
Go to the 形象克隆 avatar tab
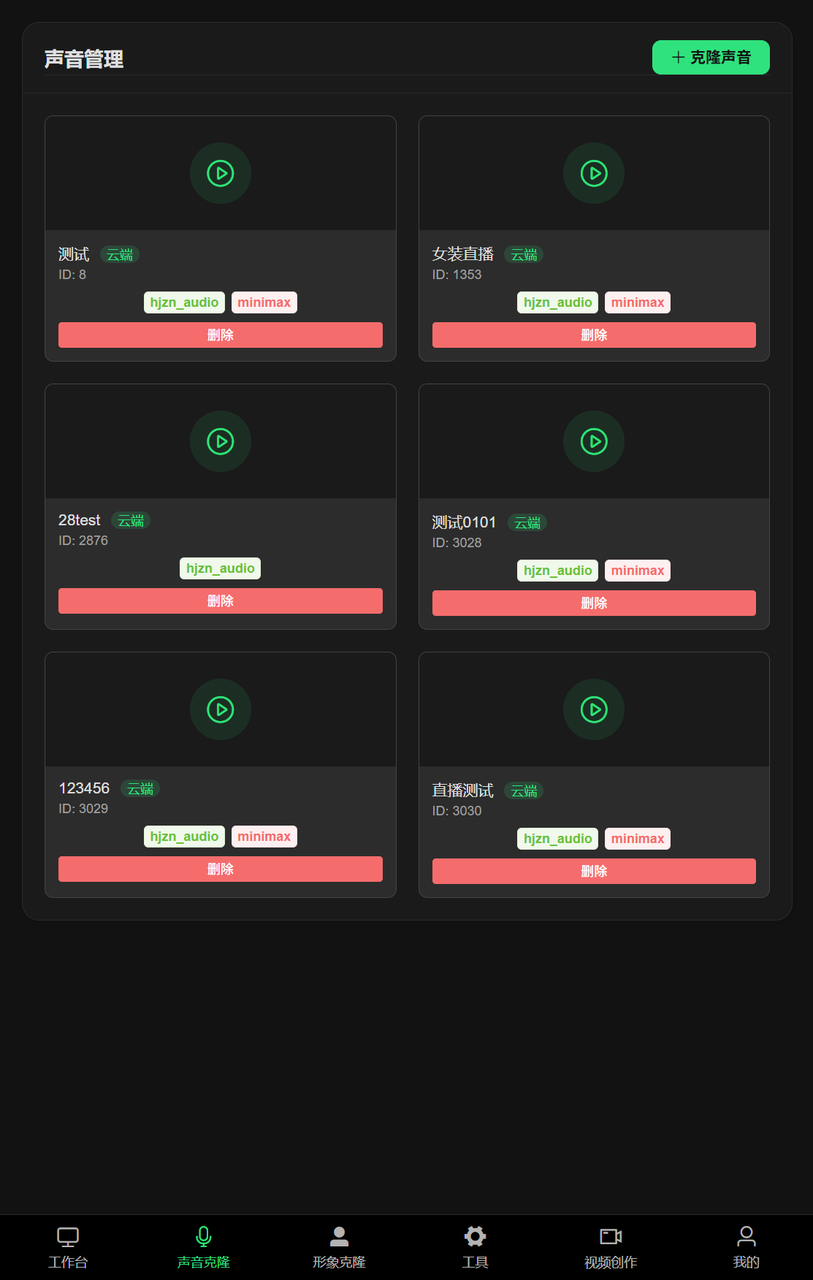point(339,1247)
